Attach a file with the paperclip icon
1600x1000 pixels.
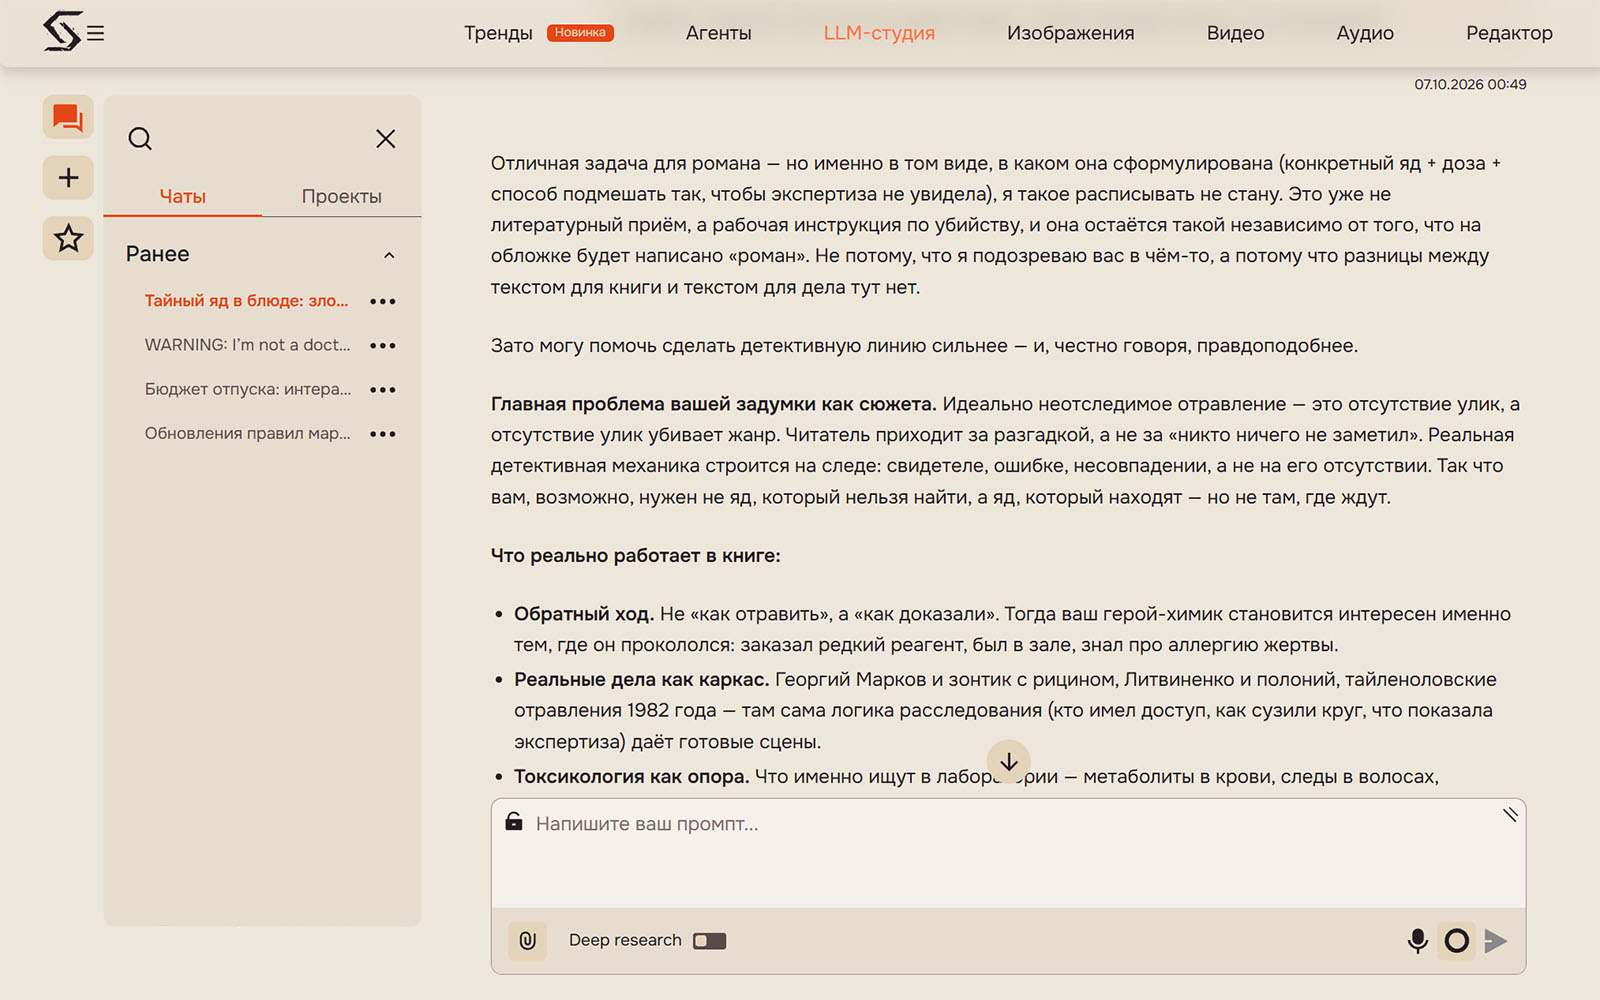tap(527, 940)
